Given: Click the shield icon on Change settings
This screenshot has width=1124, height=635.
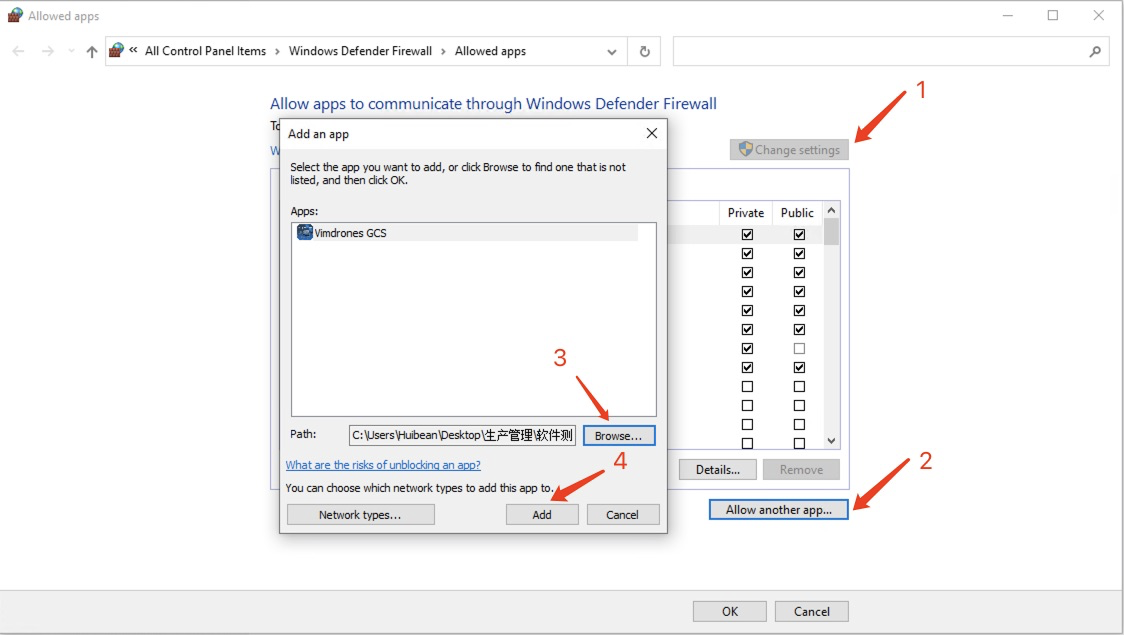Looking at the screenshot, I should 746,149.
